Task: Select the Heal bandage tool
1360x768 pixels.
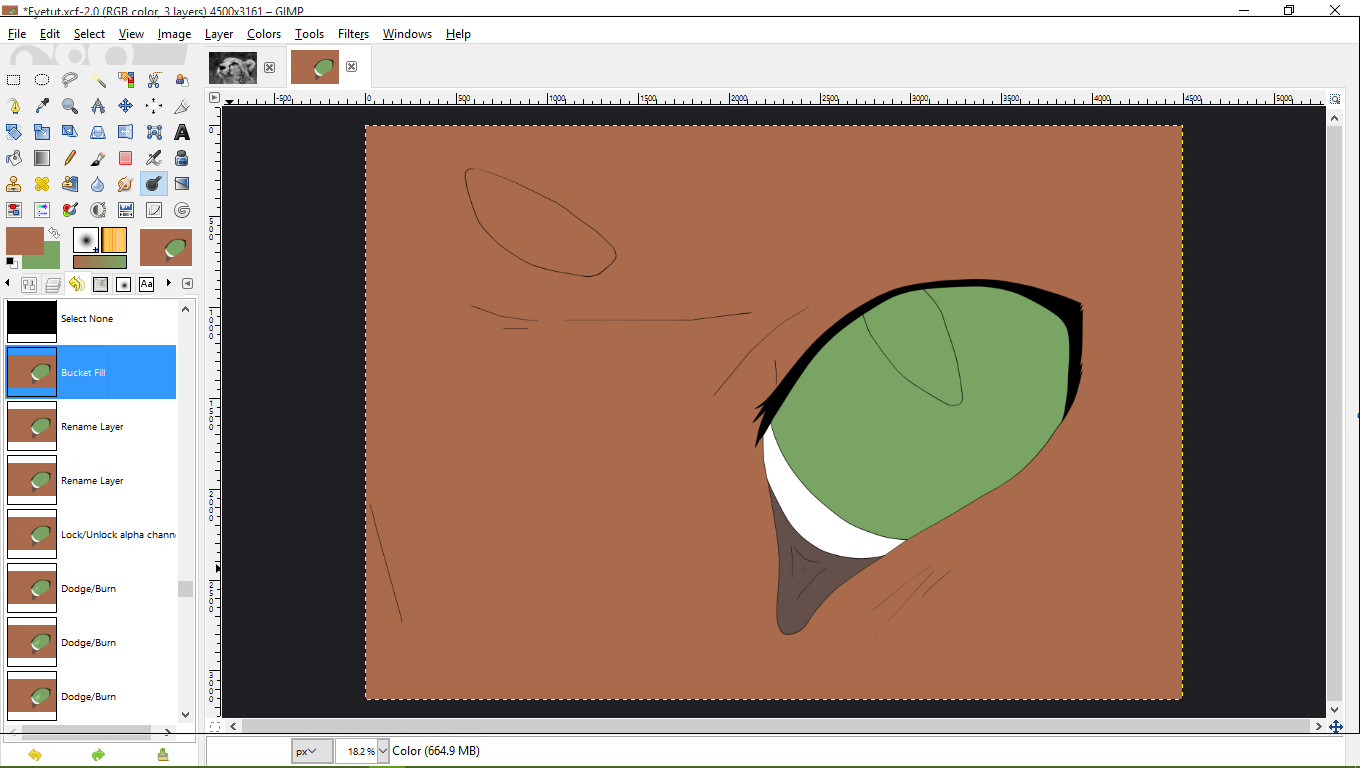Action: click(42, 184)
